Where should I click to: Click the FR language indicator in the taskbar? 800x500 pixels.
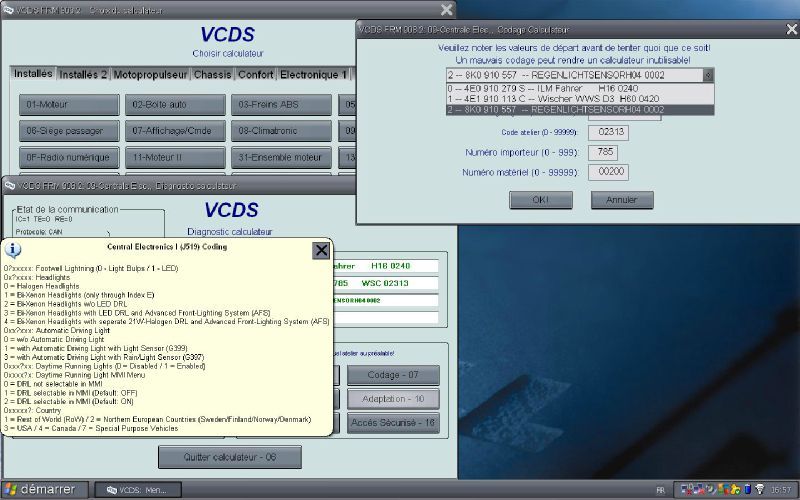click(661, 489)
